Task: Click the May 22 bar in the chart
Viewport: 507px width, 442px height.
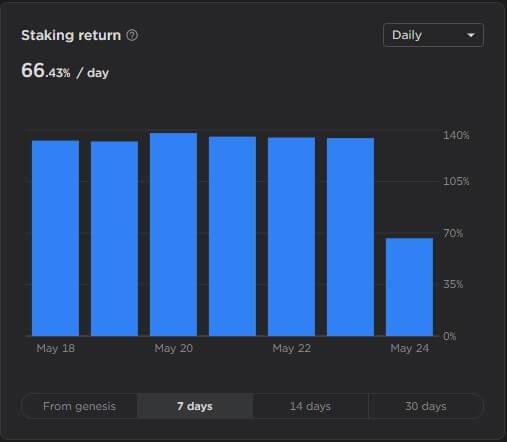Action: click(x=291, y=236)
